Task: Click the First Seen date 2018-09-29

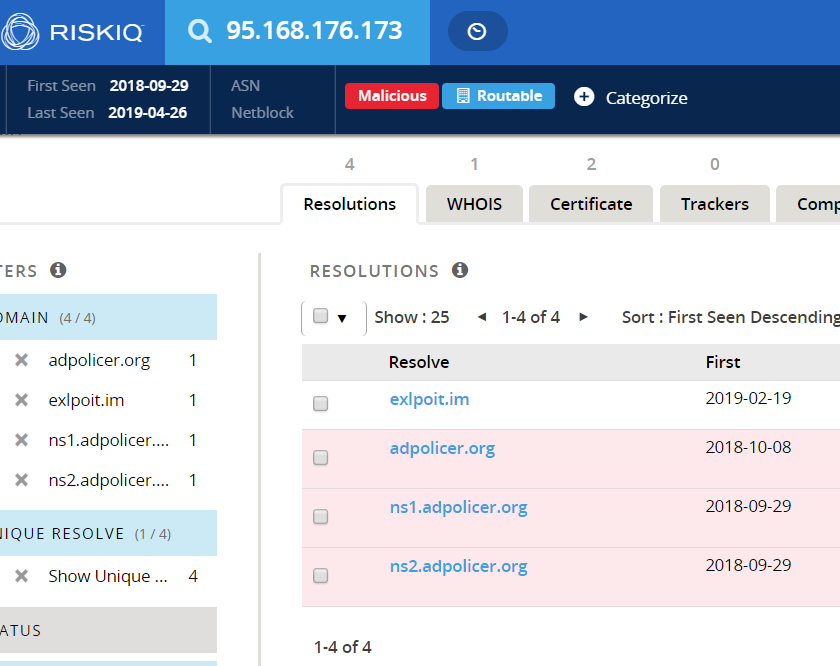Action: [x=149, y=86]
